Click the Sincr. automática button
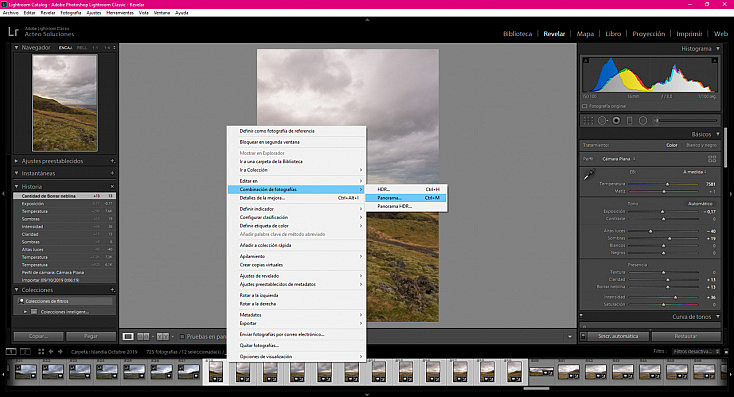The image size is (734, 397). [618, 336]
